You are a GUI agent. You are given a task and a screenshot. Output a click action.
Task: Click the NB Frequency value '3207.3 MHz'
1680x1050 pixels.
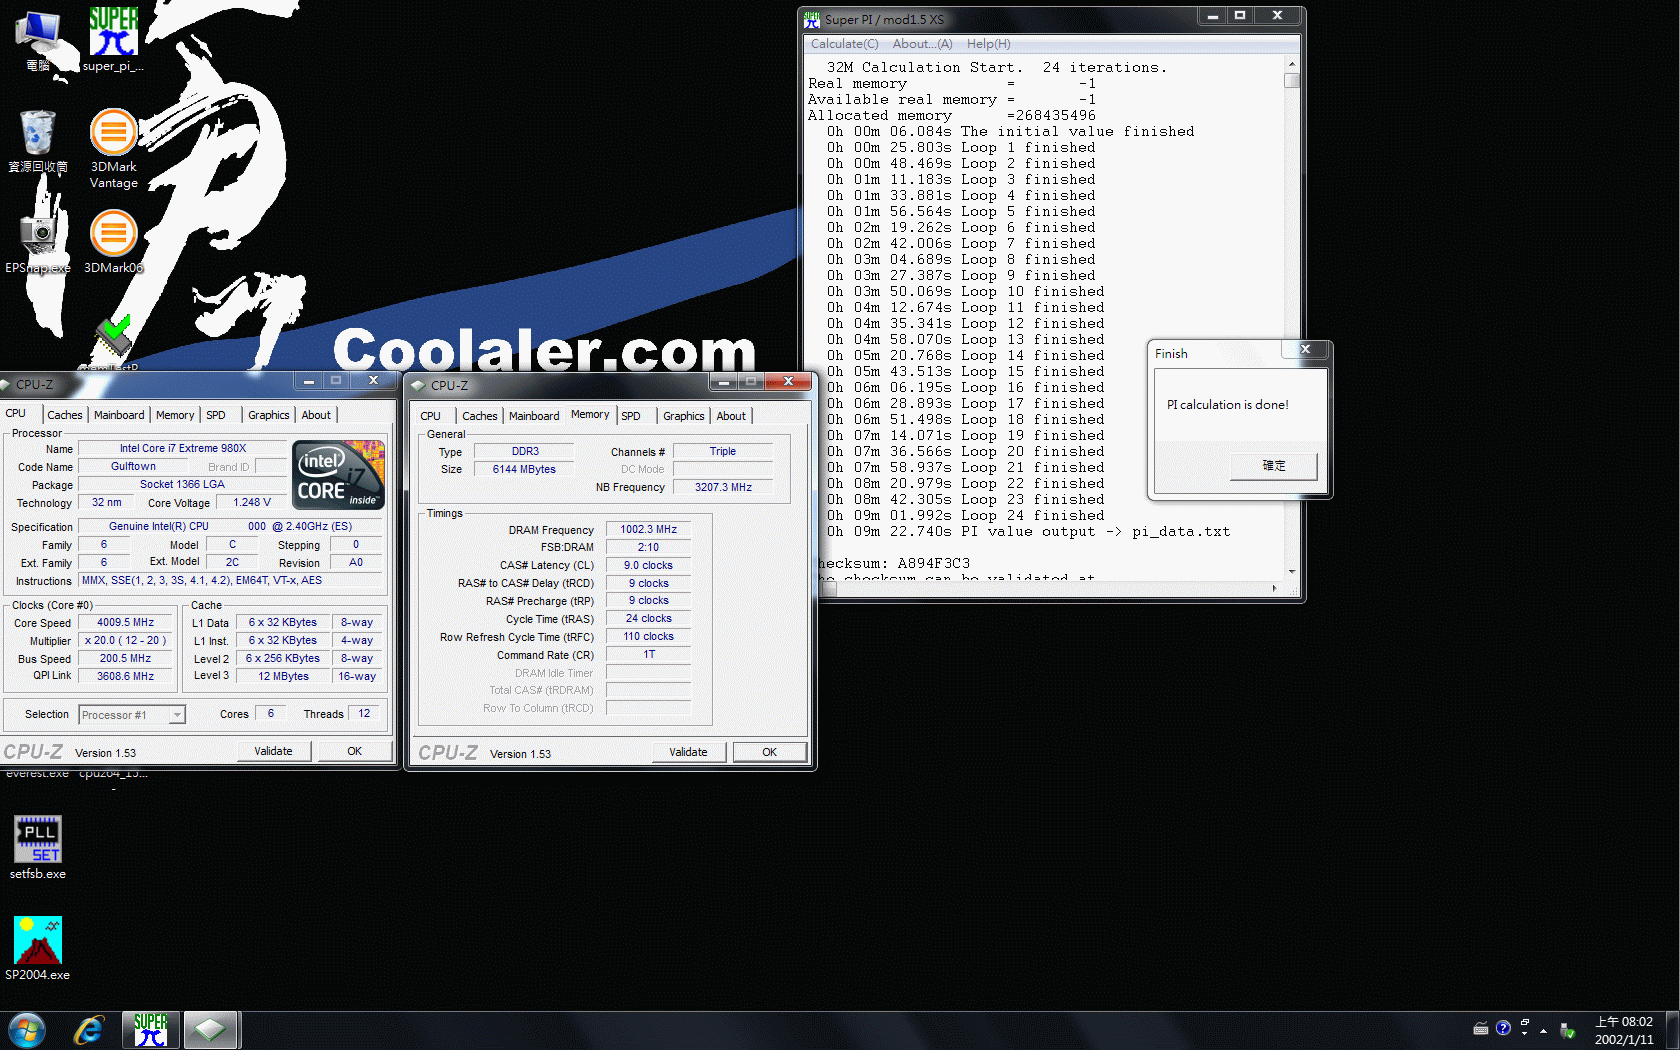[723, 487]
